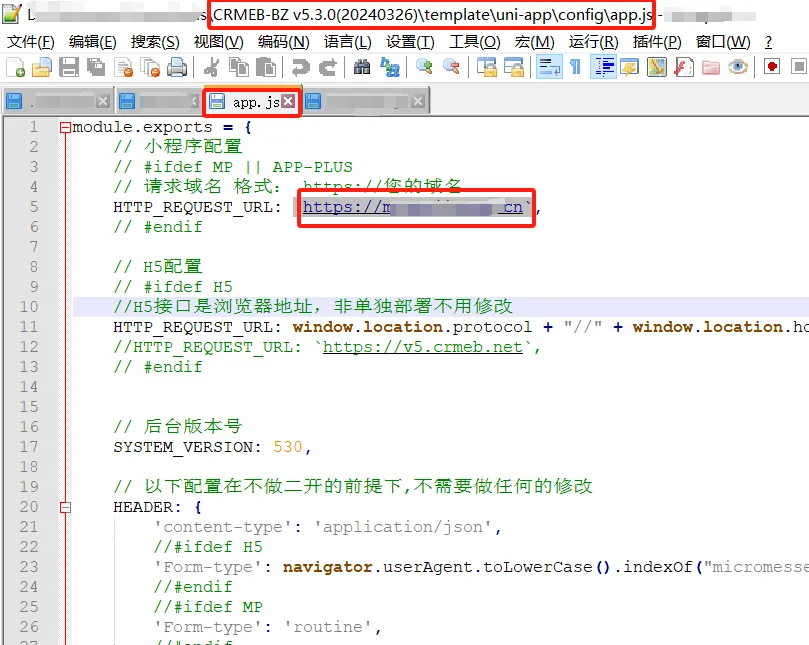809x645 pixels.
Task: Collapse the HEADER block fold marker
Action: click(x=65, y=507)
